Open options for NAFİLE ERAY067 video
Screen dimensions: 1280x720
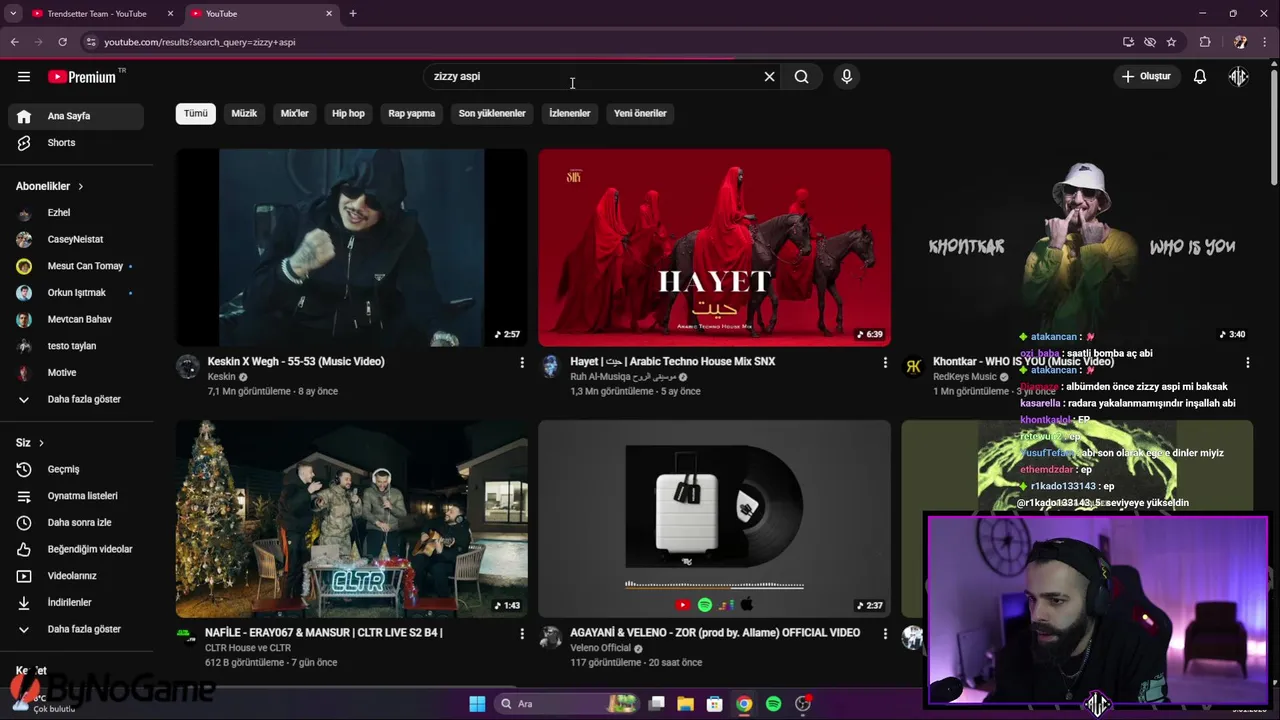[x=521, y=633]
